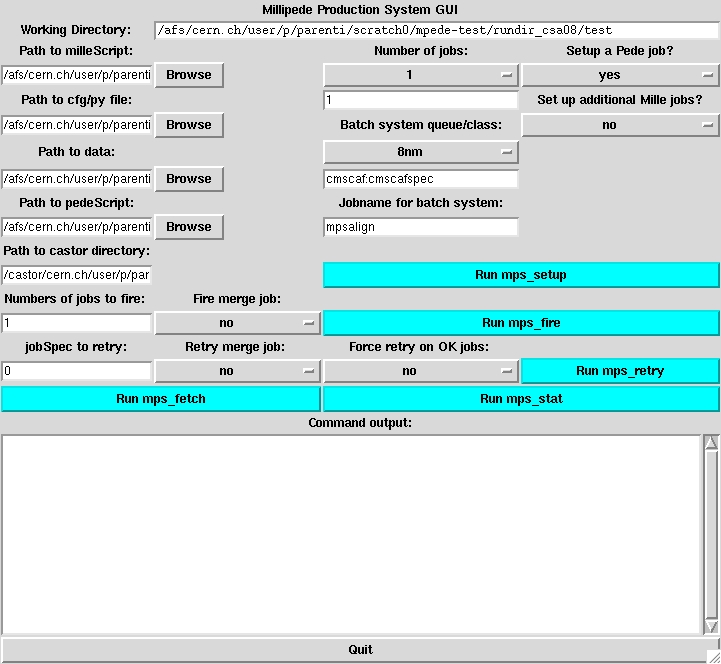The height and width of the screenshot is (664, 721).
Task: Open the Retry merge job dropdown
Action: [237, 371]
